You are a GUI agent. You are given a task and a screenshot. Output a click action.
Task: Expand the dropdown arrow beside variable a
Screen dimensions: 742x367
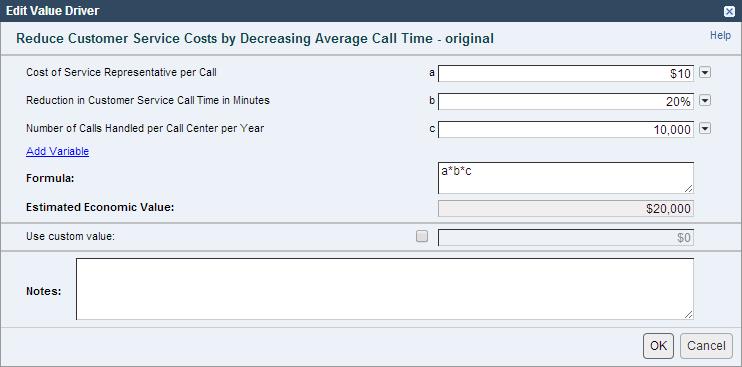click(x=705, y=73)
